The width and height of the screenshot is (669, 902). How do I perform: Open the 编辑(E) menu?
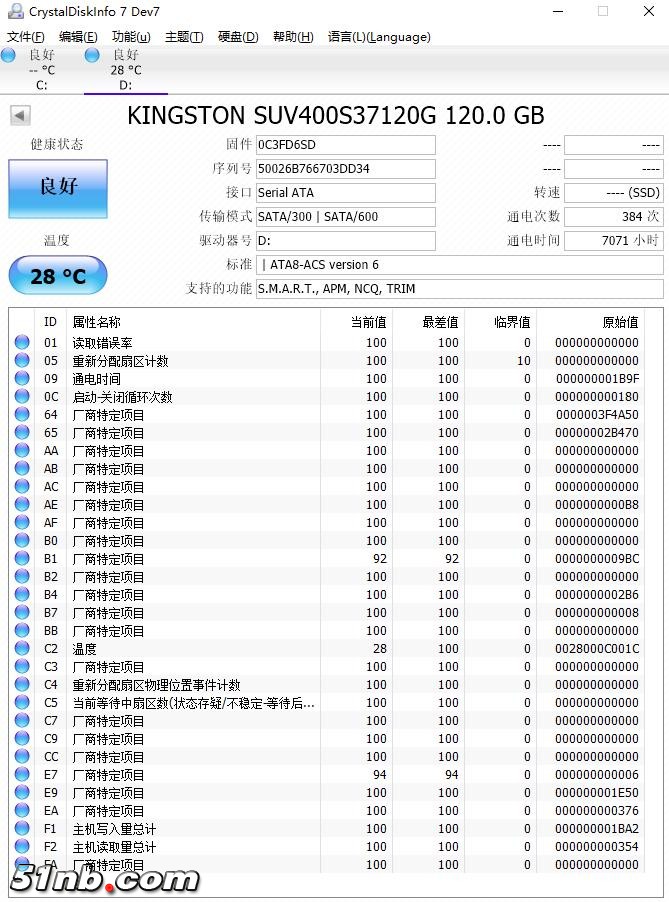click(78, 37)
